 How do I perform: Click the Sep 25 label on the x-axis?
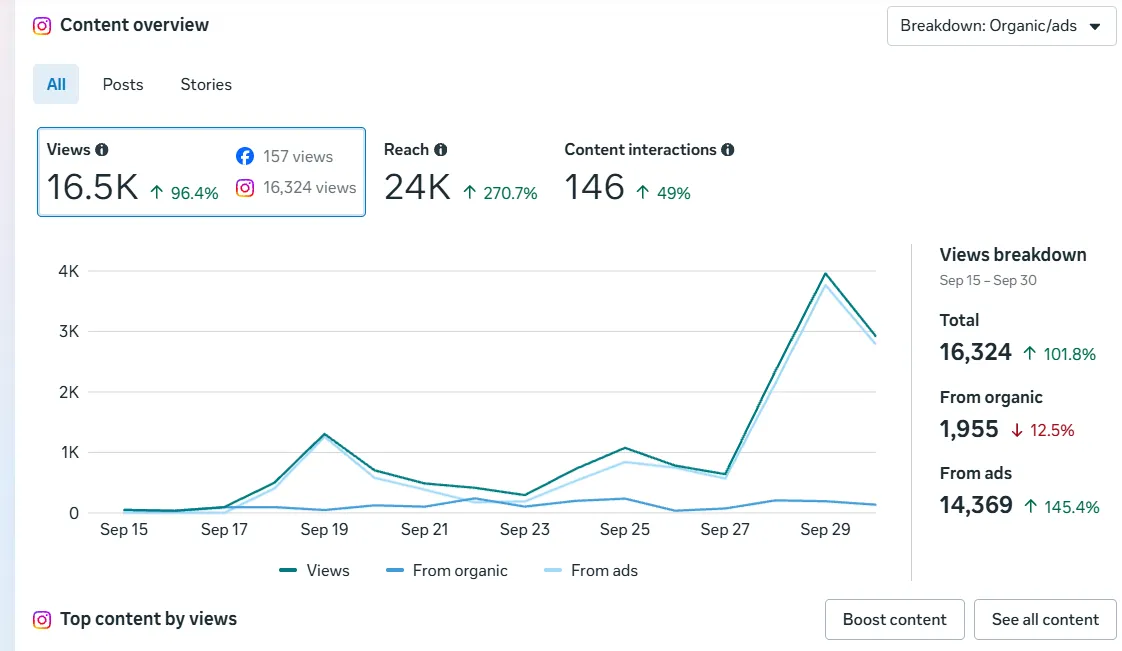click(625, 529)
